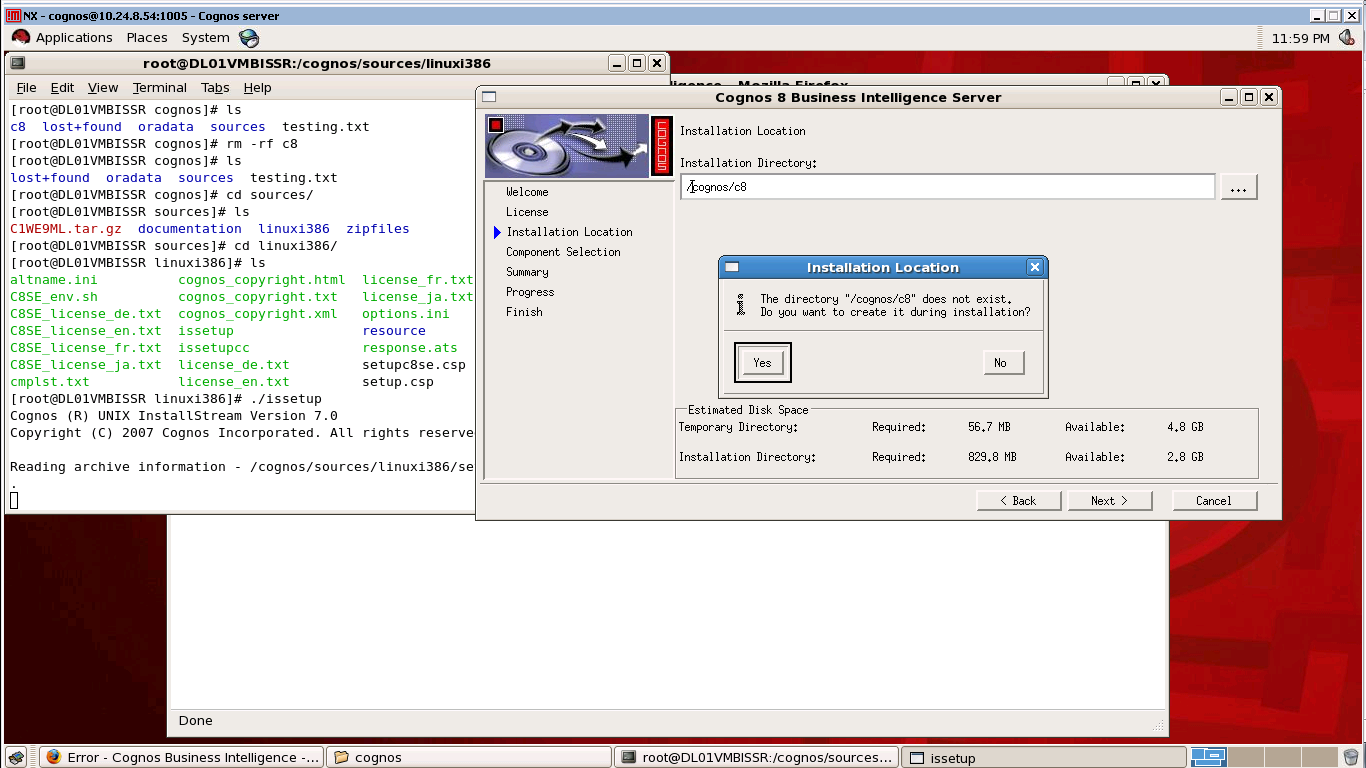Maximize the terminal window
The height and width of the screenshot is (768, 1366).
(637, 63)
